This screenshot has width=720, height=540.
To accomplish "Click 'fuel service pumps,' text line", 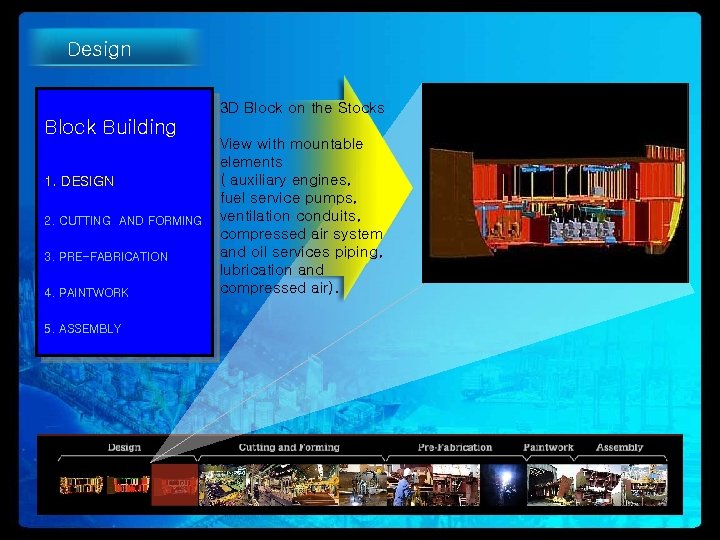I will 288,198.
